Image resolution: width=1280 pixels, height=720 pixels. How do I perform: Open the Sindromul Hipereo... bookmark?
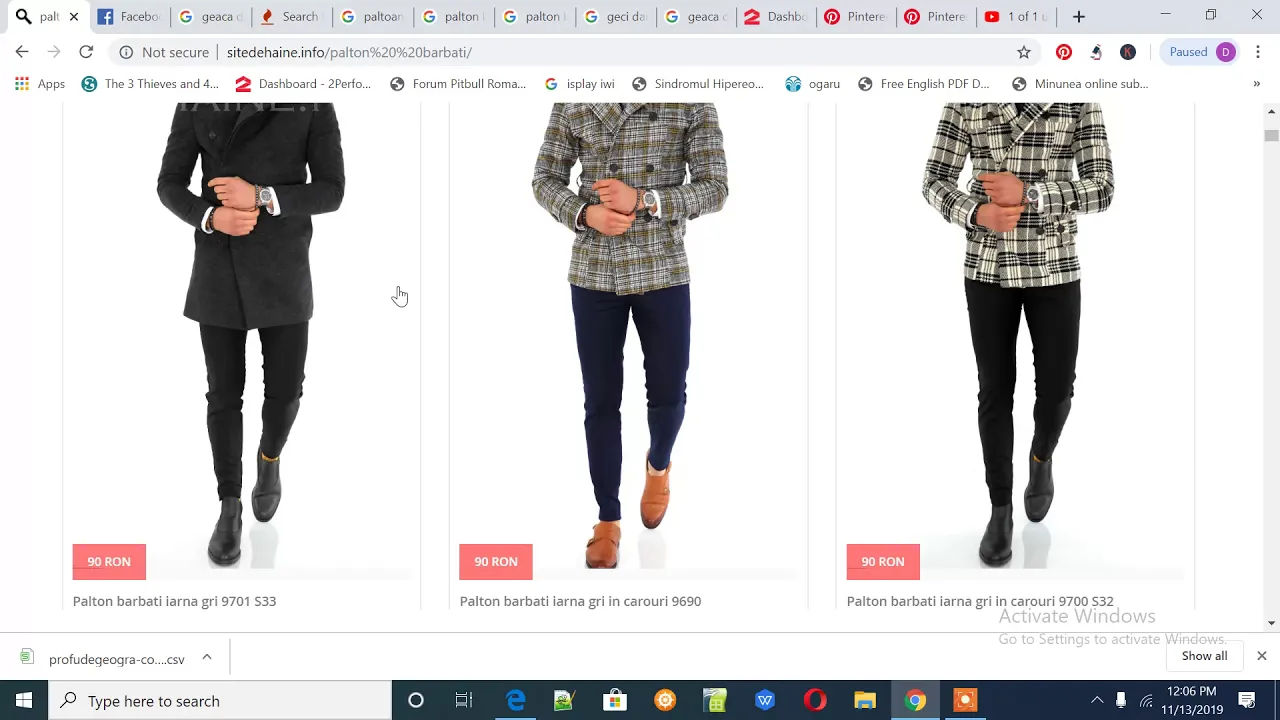tap(698, 84)
